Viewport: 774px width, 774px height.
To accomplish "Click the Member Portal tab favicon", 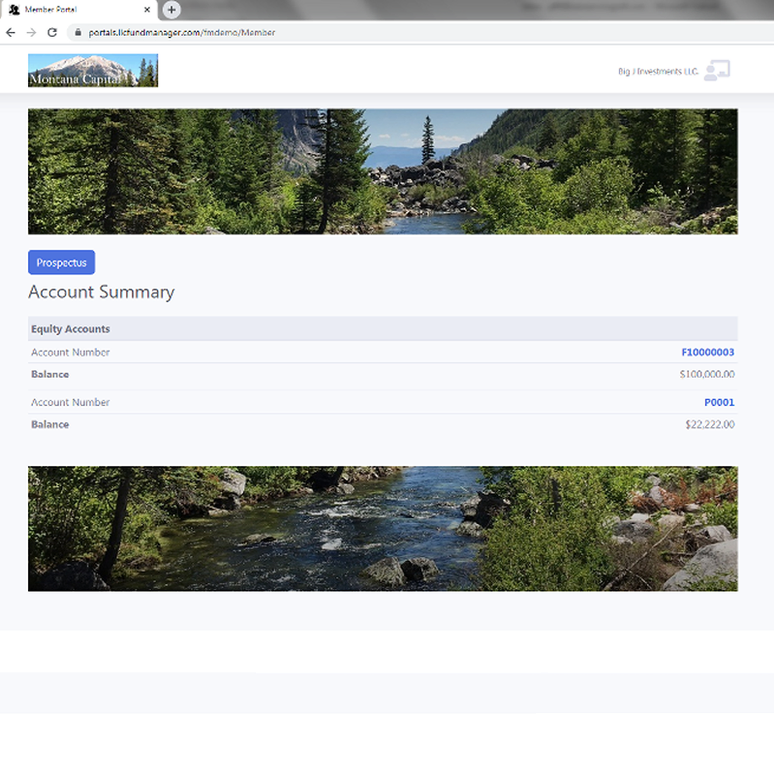I will pyautogui.click(x=14, y=9).
